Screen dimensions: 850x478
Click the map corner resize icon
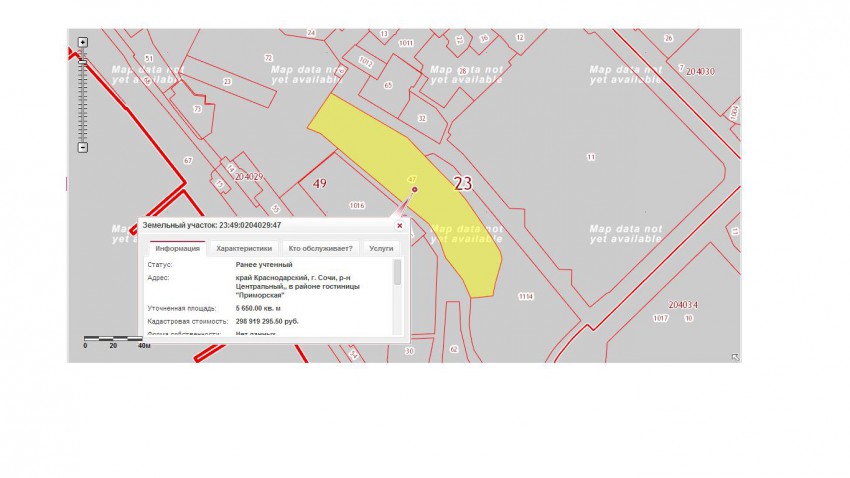pos(735,356)
